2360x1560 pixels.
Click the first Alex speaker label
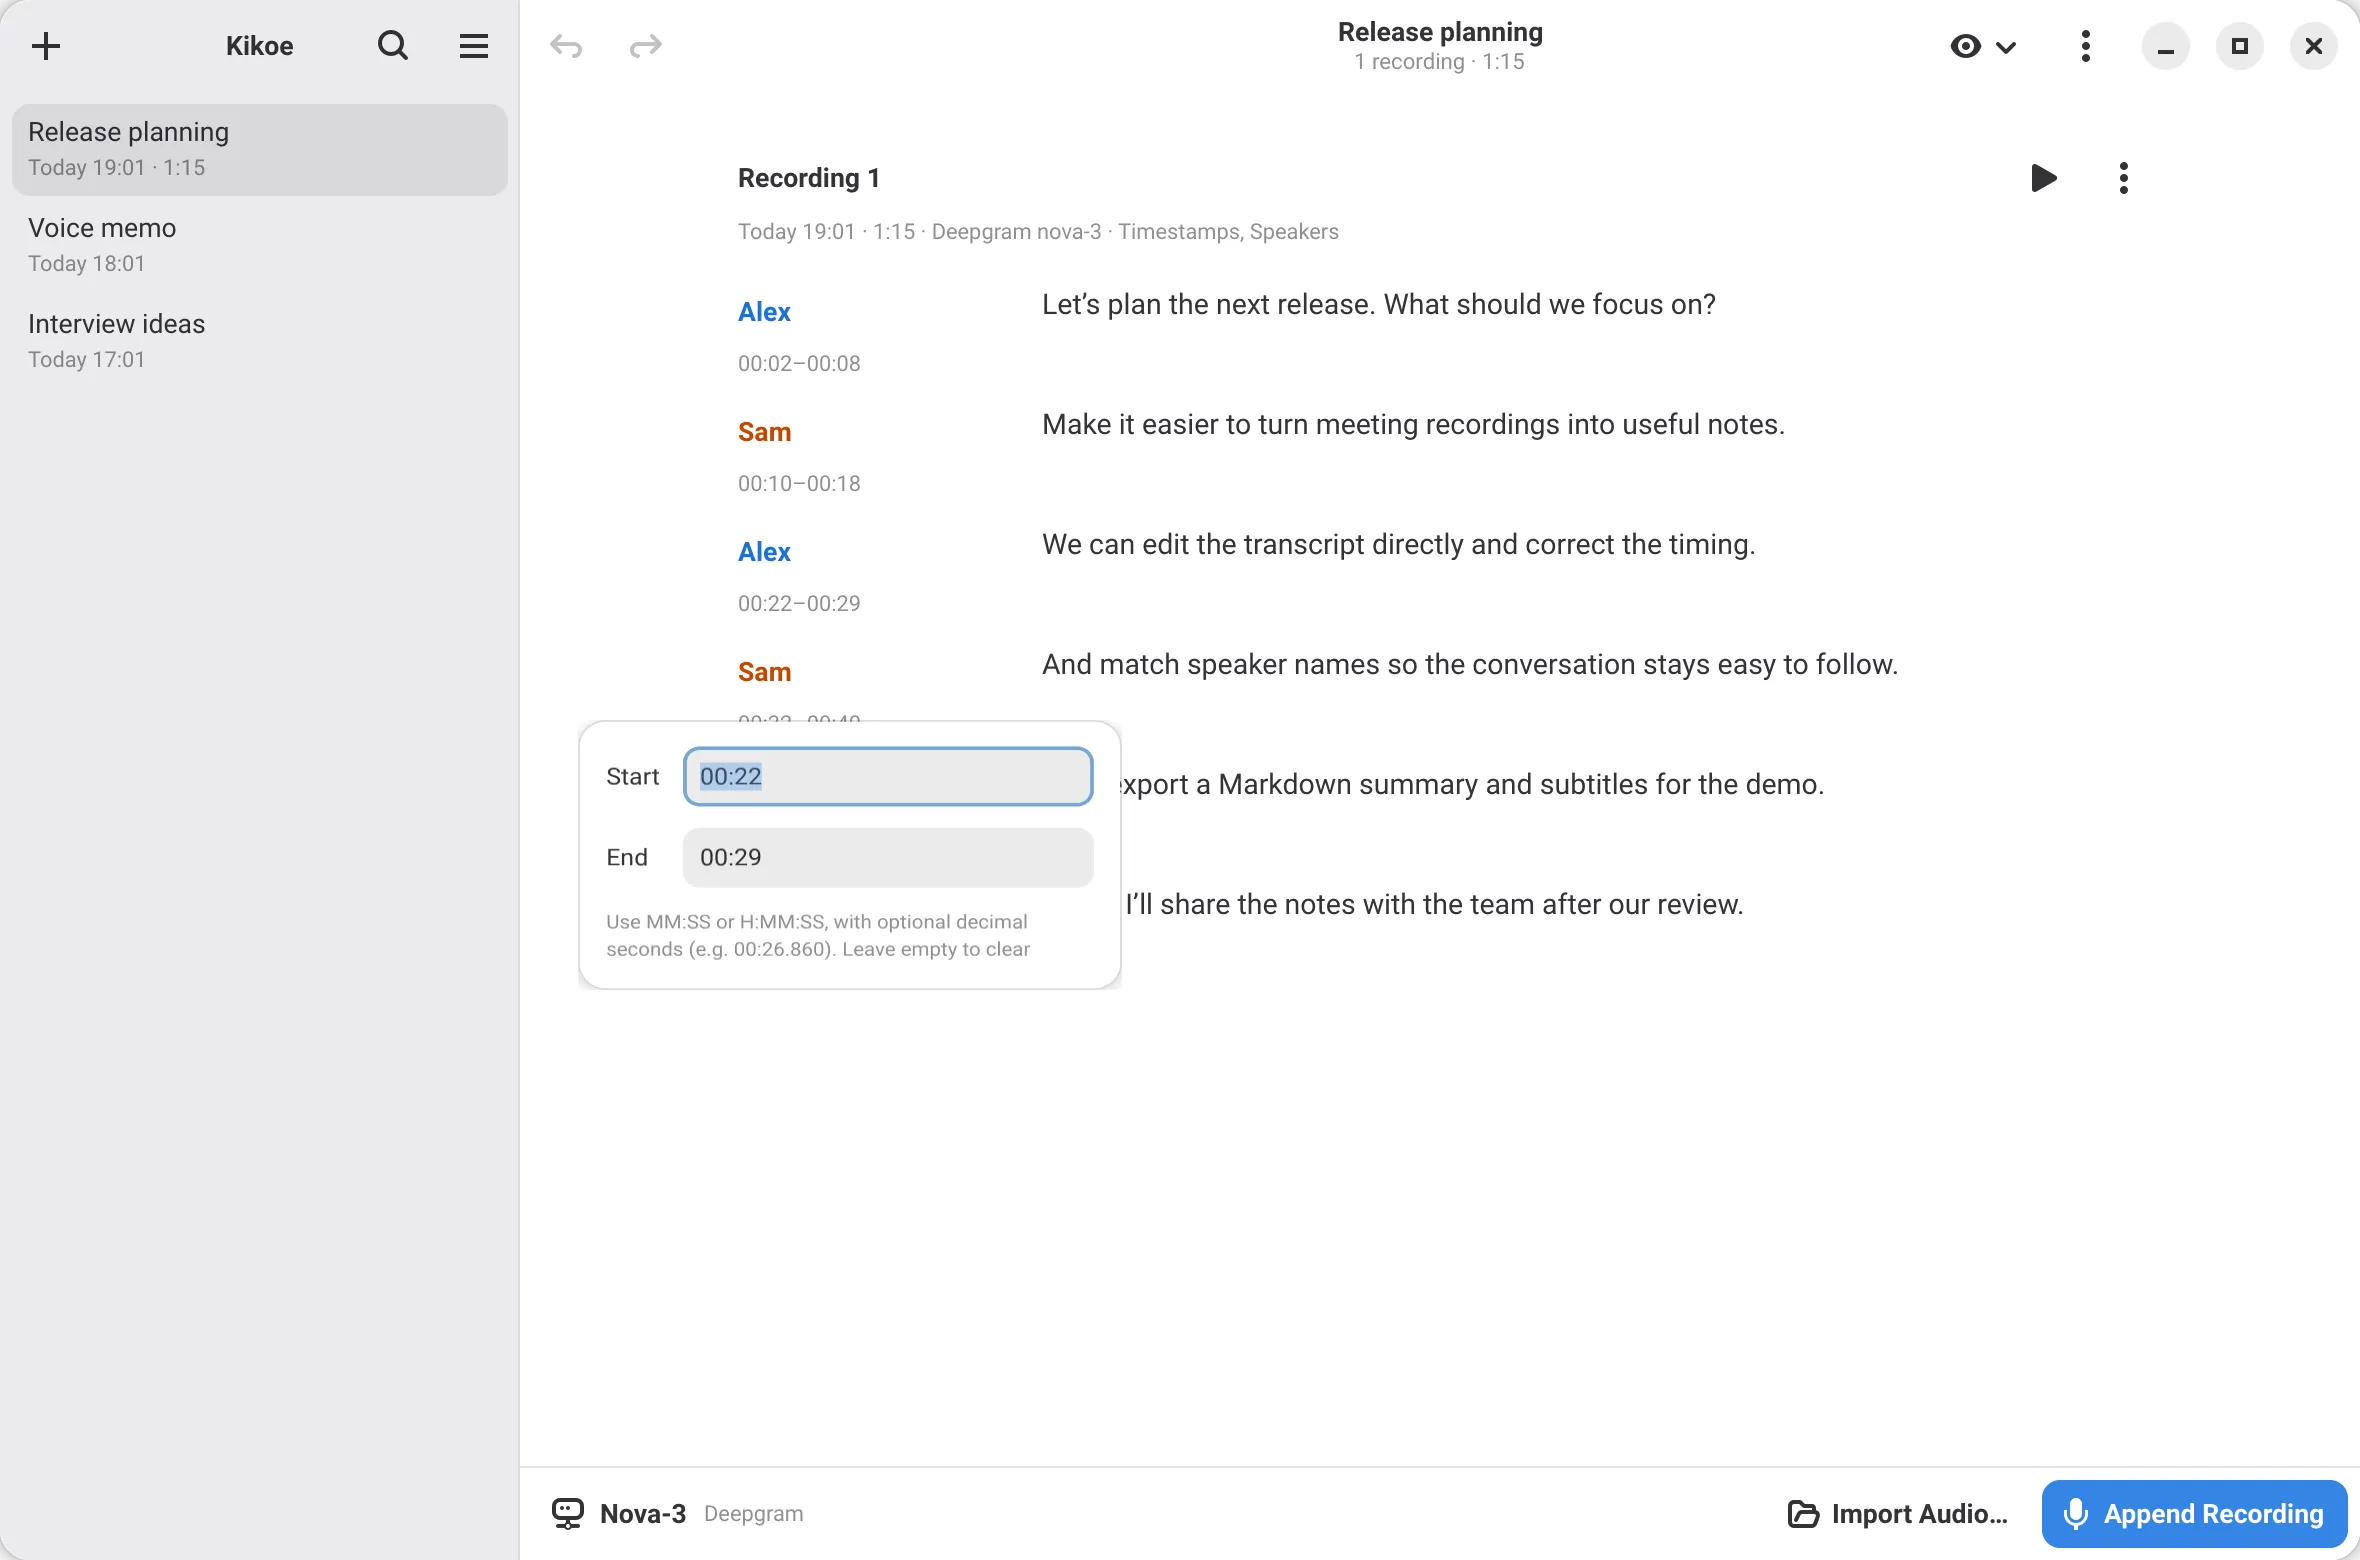click(x=764, y=312)
